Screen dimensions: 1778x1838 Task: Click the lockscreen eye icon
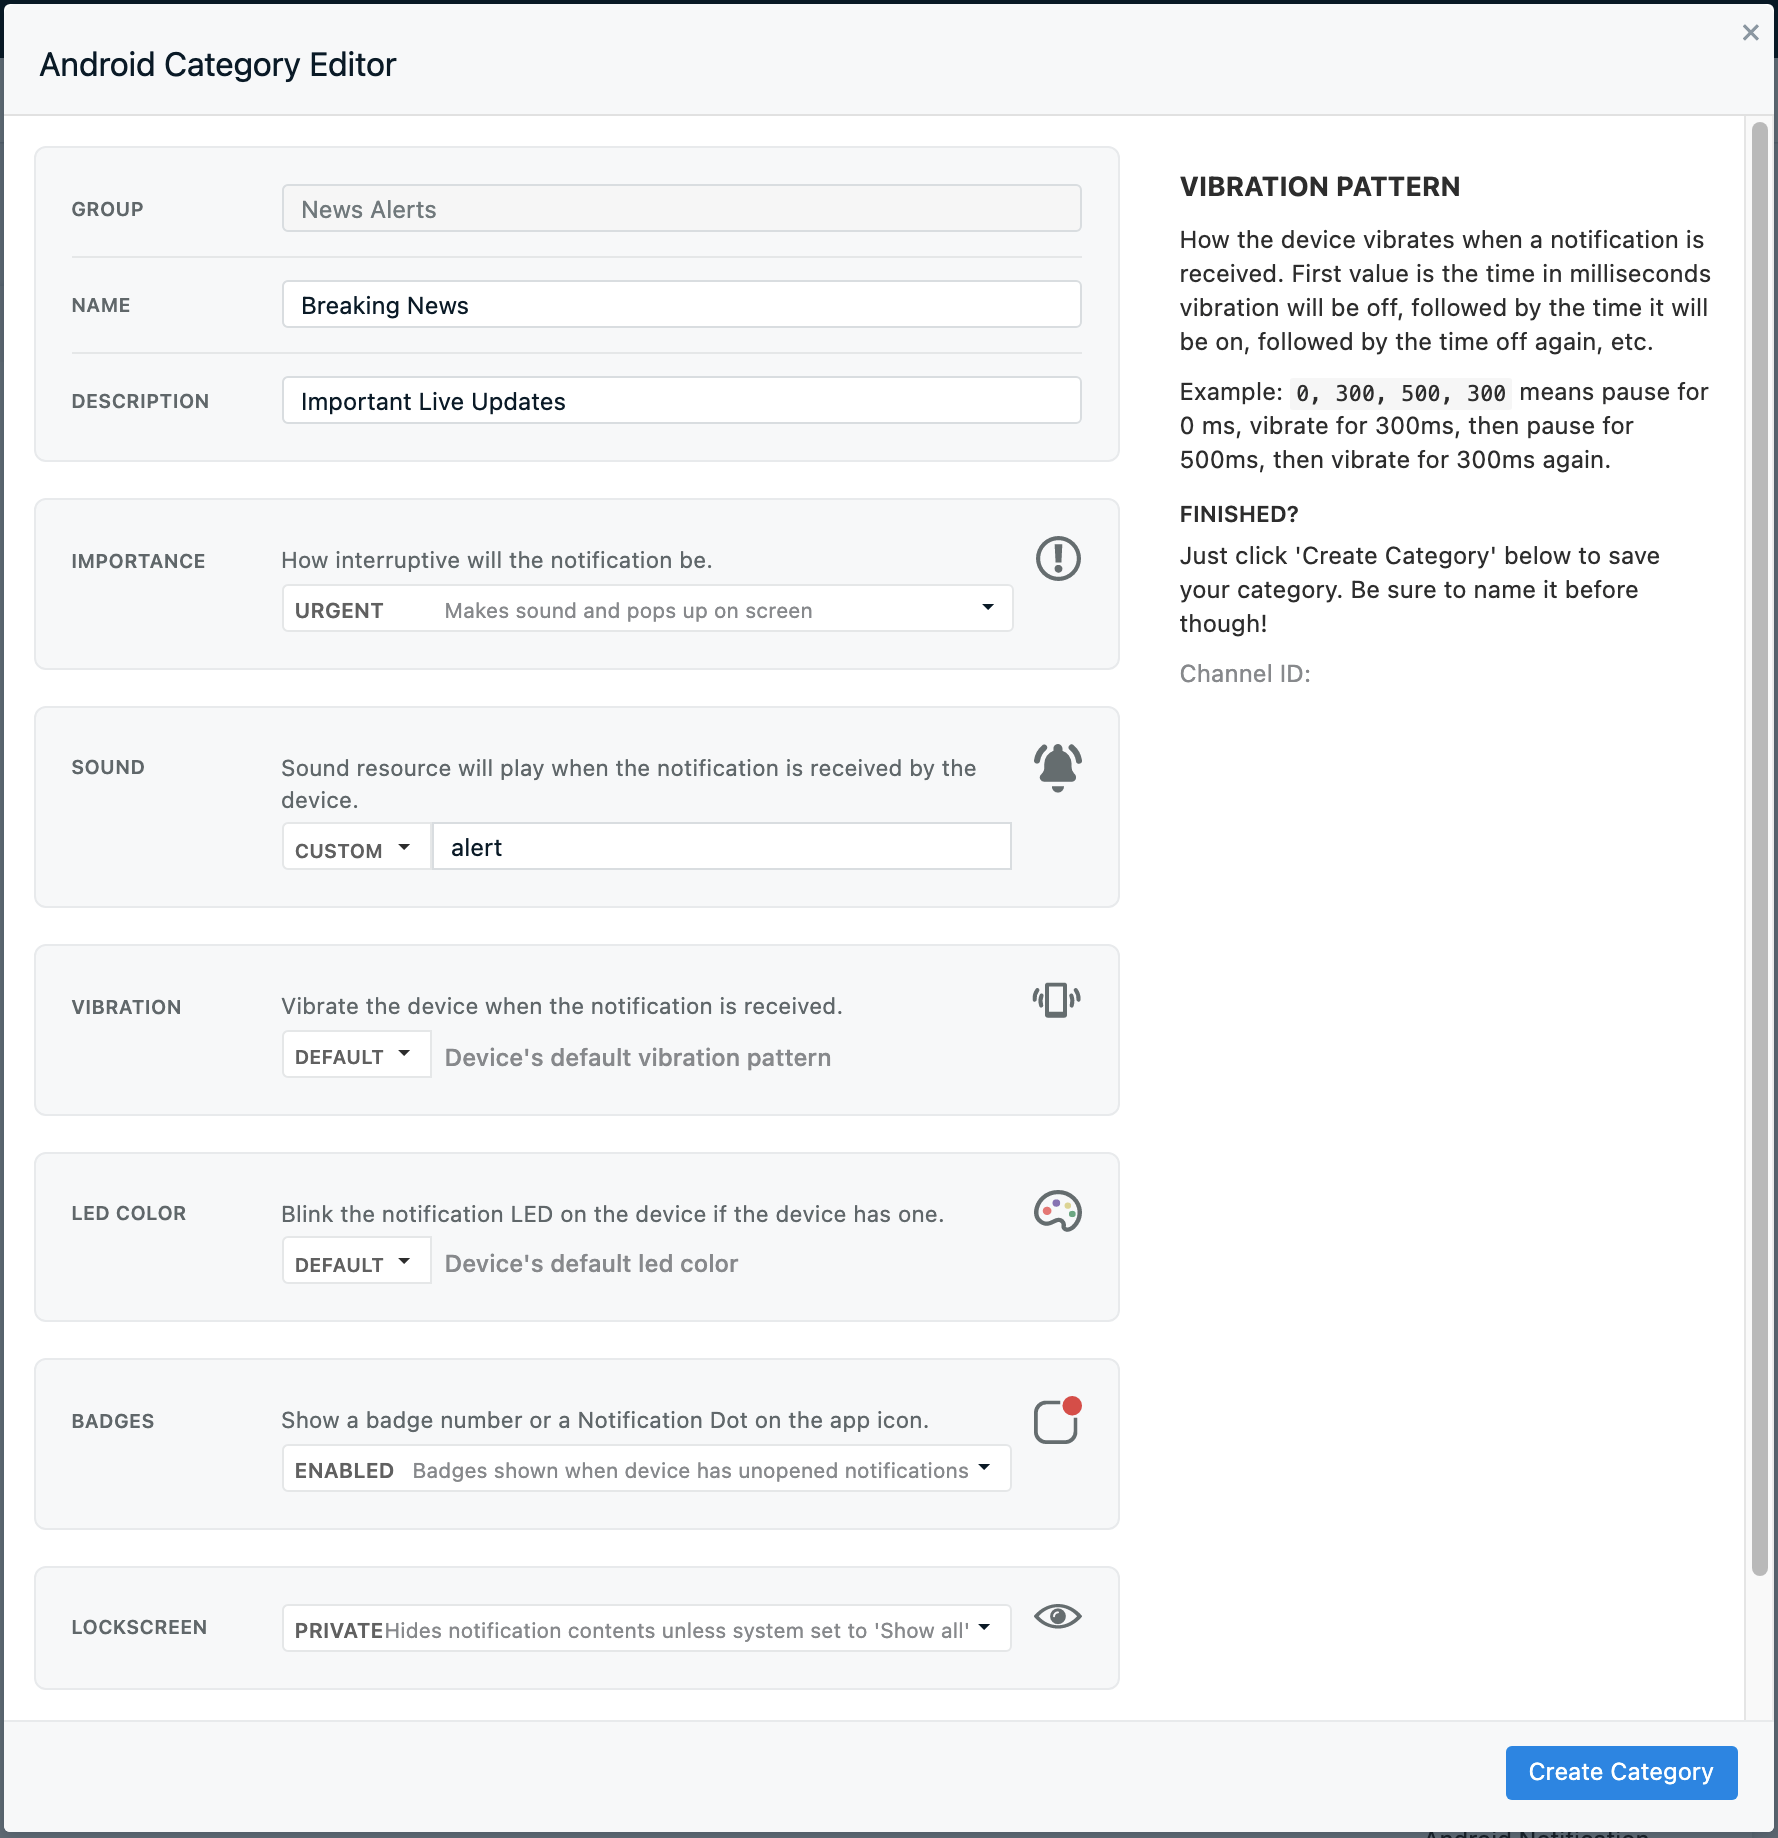point(1058,1616)
